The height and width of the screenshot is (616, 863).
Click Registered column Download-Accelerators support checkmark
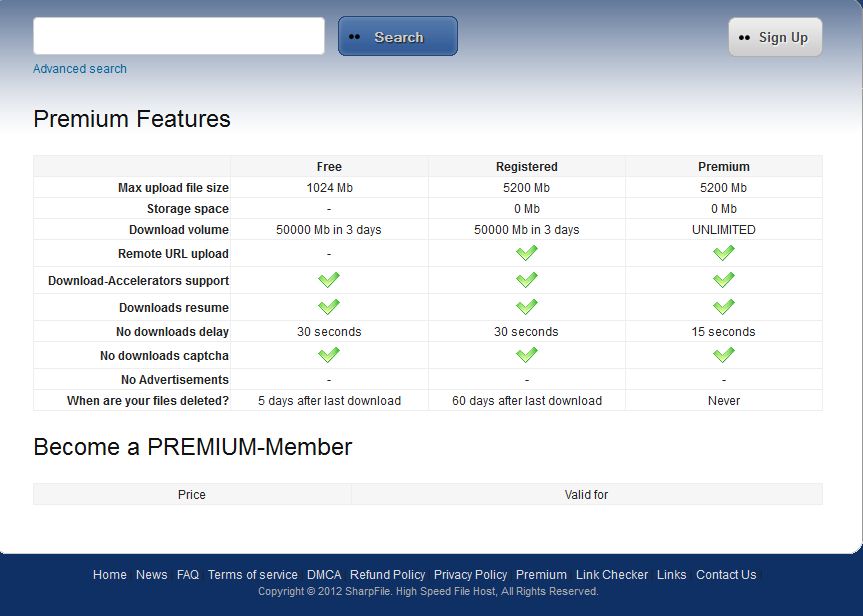527,280
